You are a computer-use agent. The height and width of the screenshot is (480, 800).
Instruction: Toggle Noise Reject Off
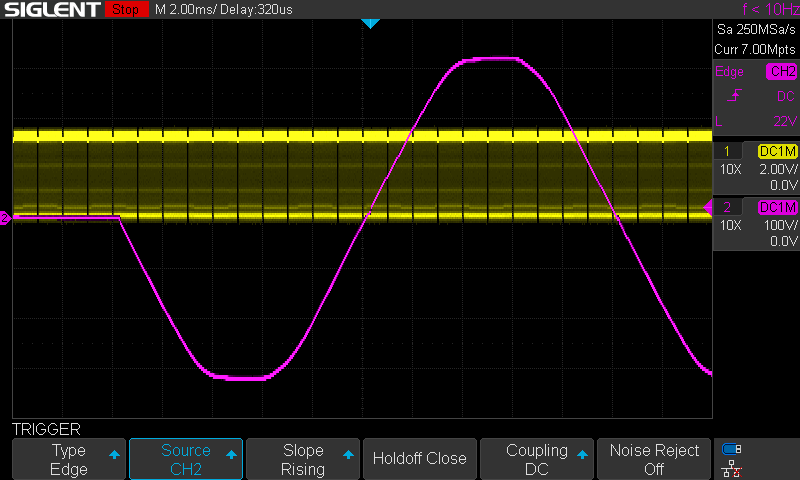[654, 459]
